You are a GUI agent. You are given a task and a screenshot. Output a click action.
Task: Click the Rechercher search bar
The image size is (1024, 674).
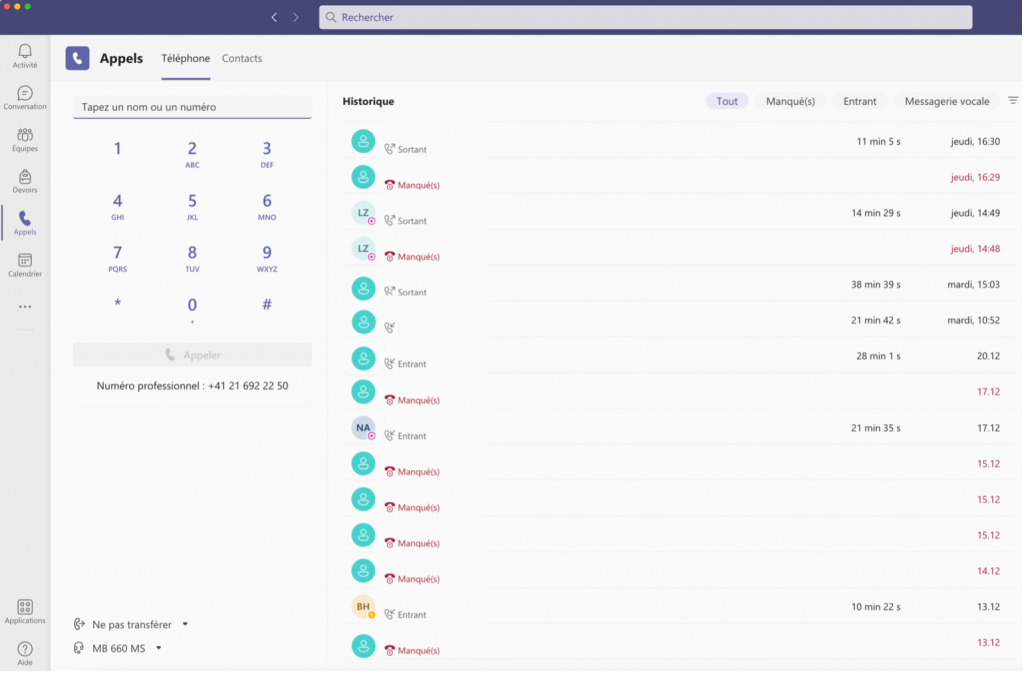(645, 17)
